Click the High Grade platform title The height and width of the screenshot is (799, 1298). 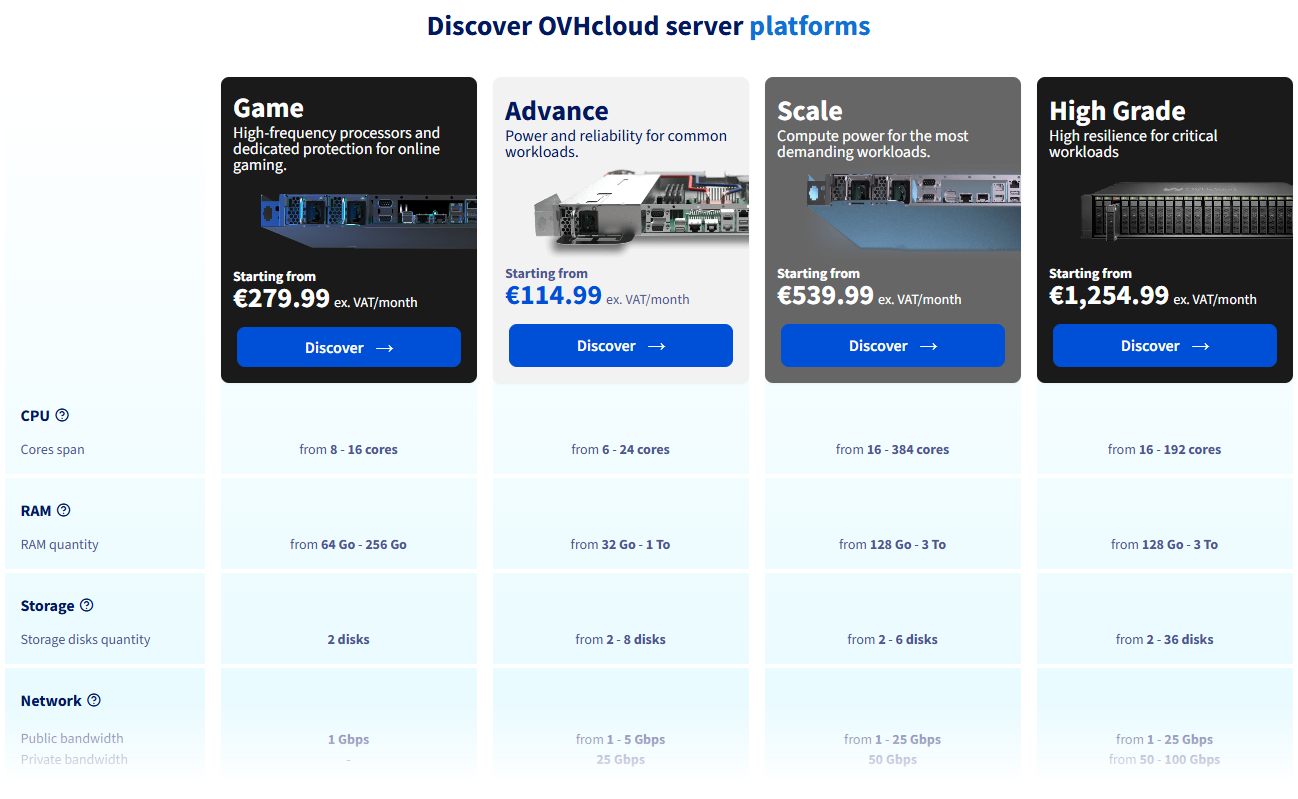pos(1117,111)
